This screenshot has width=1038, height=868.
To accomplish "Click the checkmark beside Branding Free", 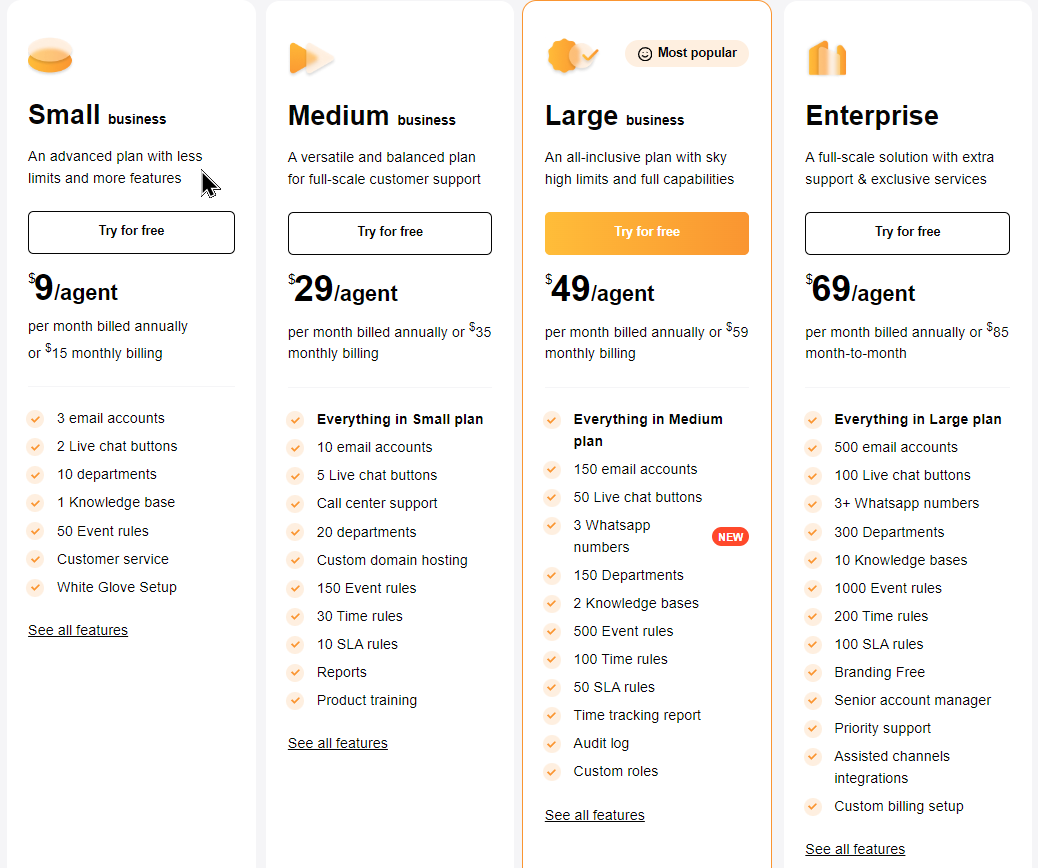I will click(813, 672).
